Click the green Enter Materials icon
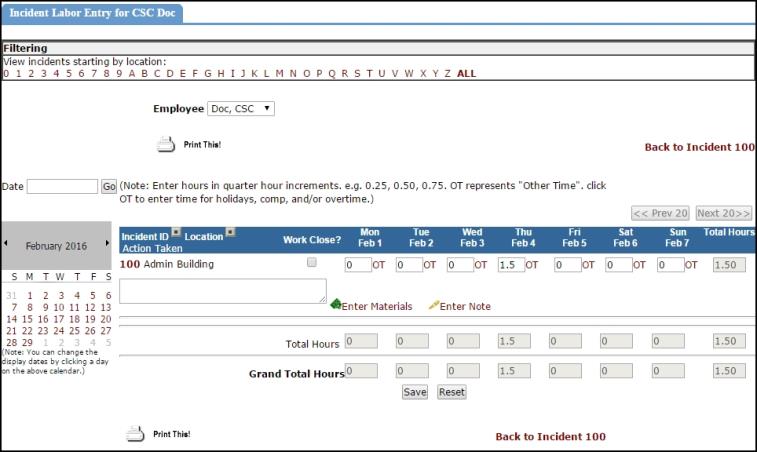The width and height of the screenshot is (757, 452). pyautogui.click(x=336, y=304)
